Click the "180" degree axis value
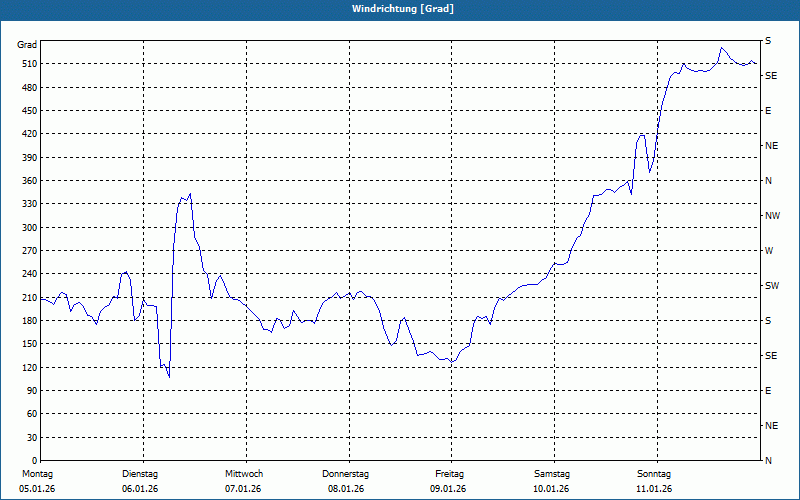 point(29,321)
